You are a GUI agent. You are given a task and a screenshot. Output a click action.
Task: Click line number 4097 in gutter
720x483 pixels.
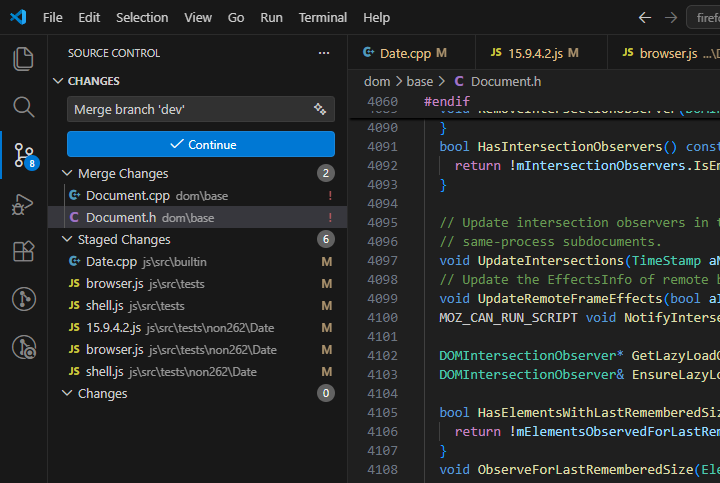click(382, 261)
